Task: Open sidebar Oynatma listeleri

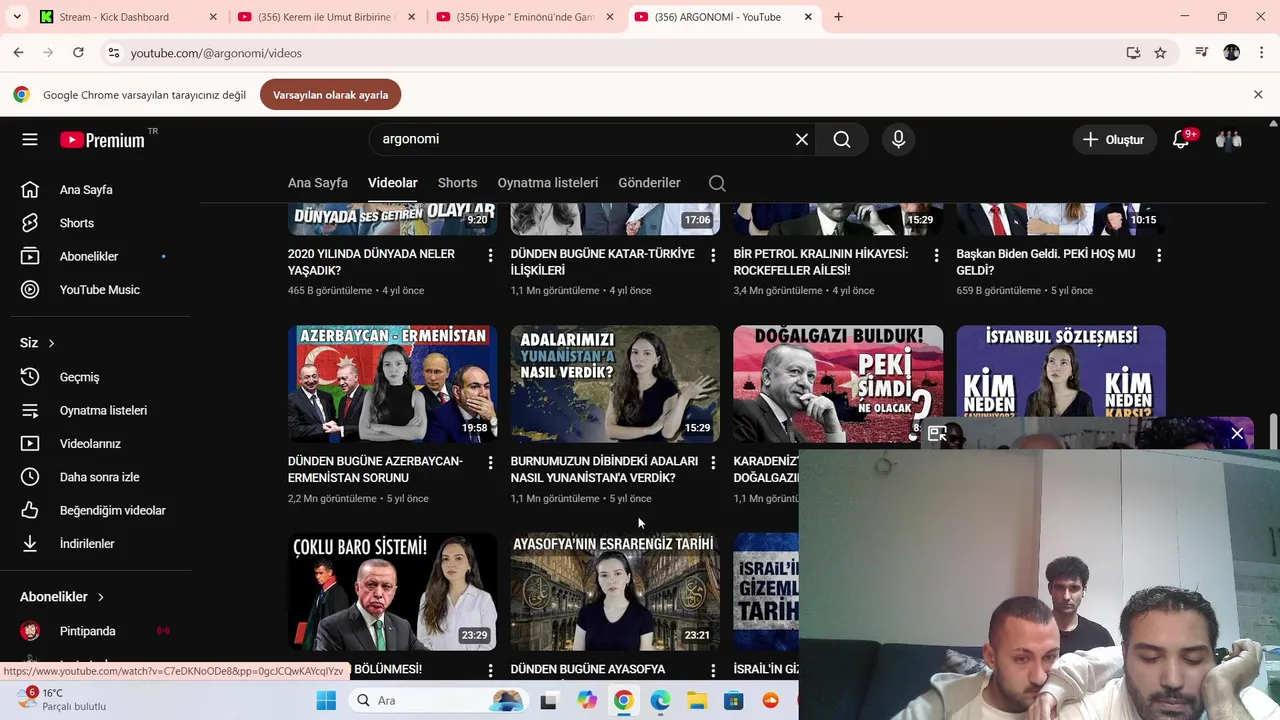Action: [x=96, y=410]
